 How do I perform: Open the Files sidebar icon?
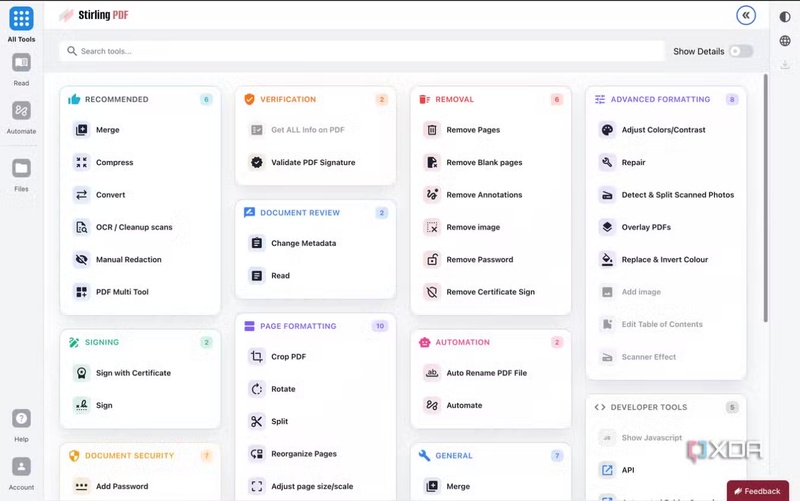[21, 168]
